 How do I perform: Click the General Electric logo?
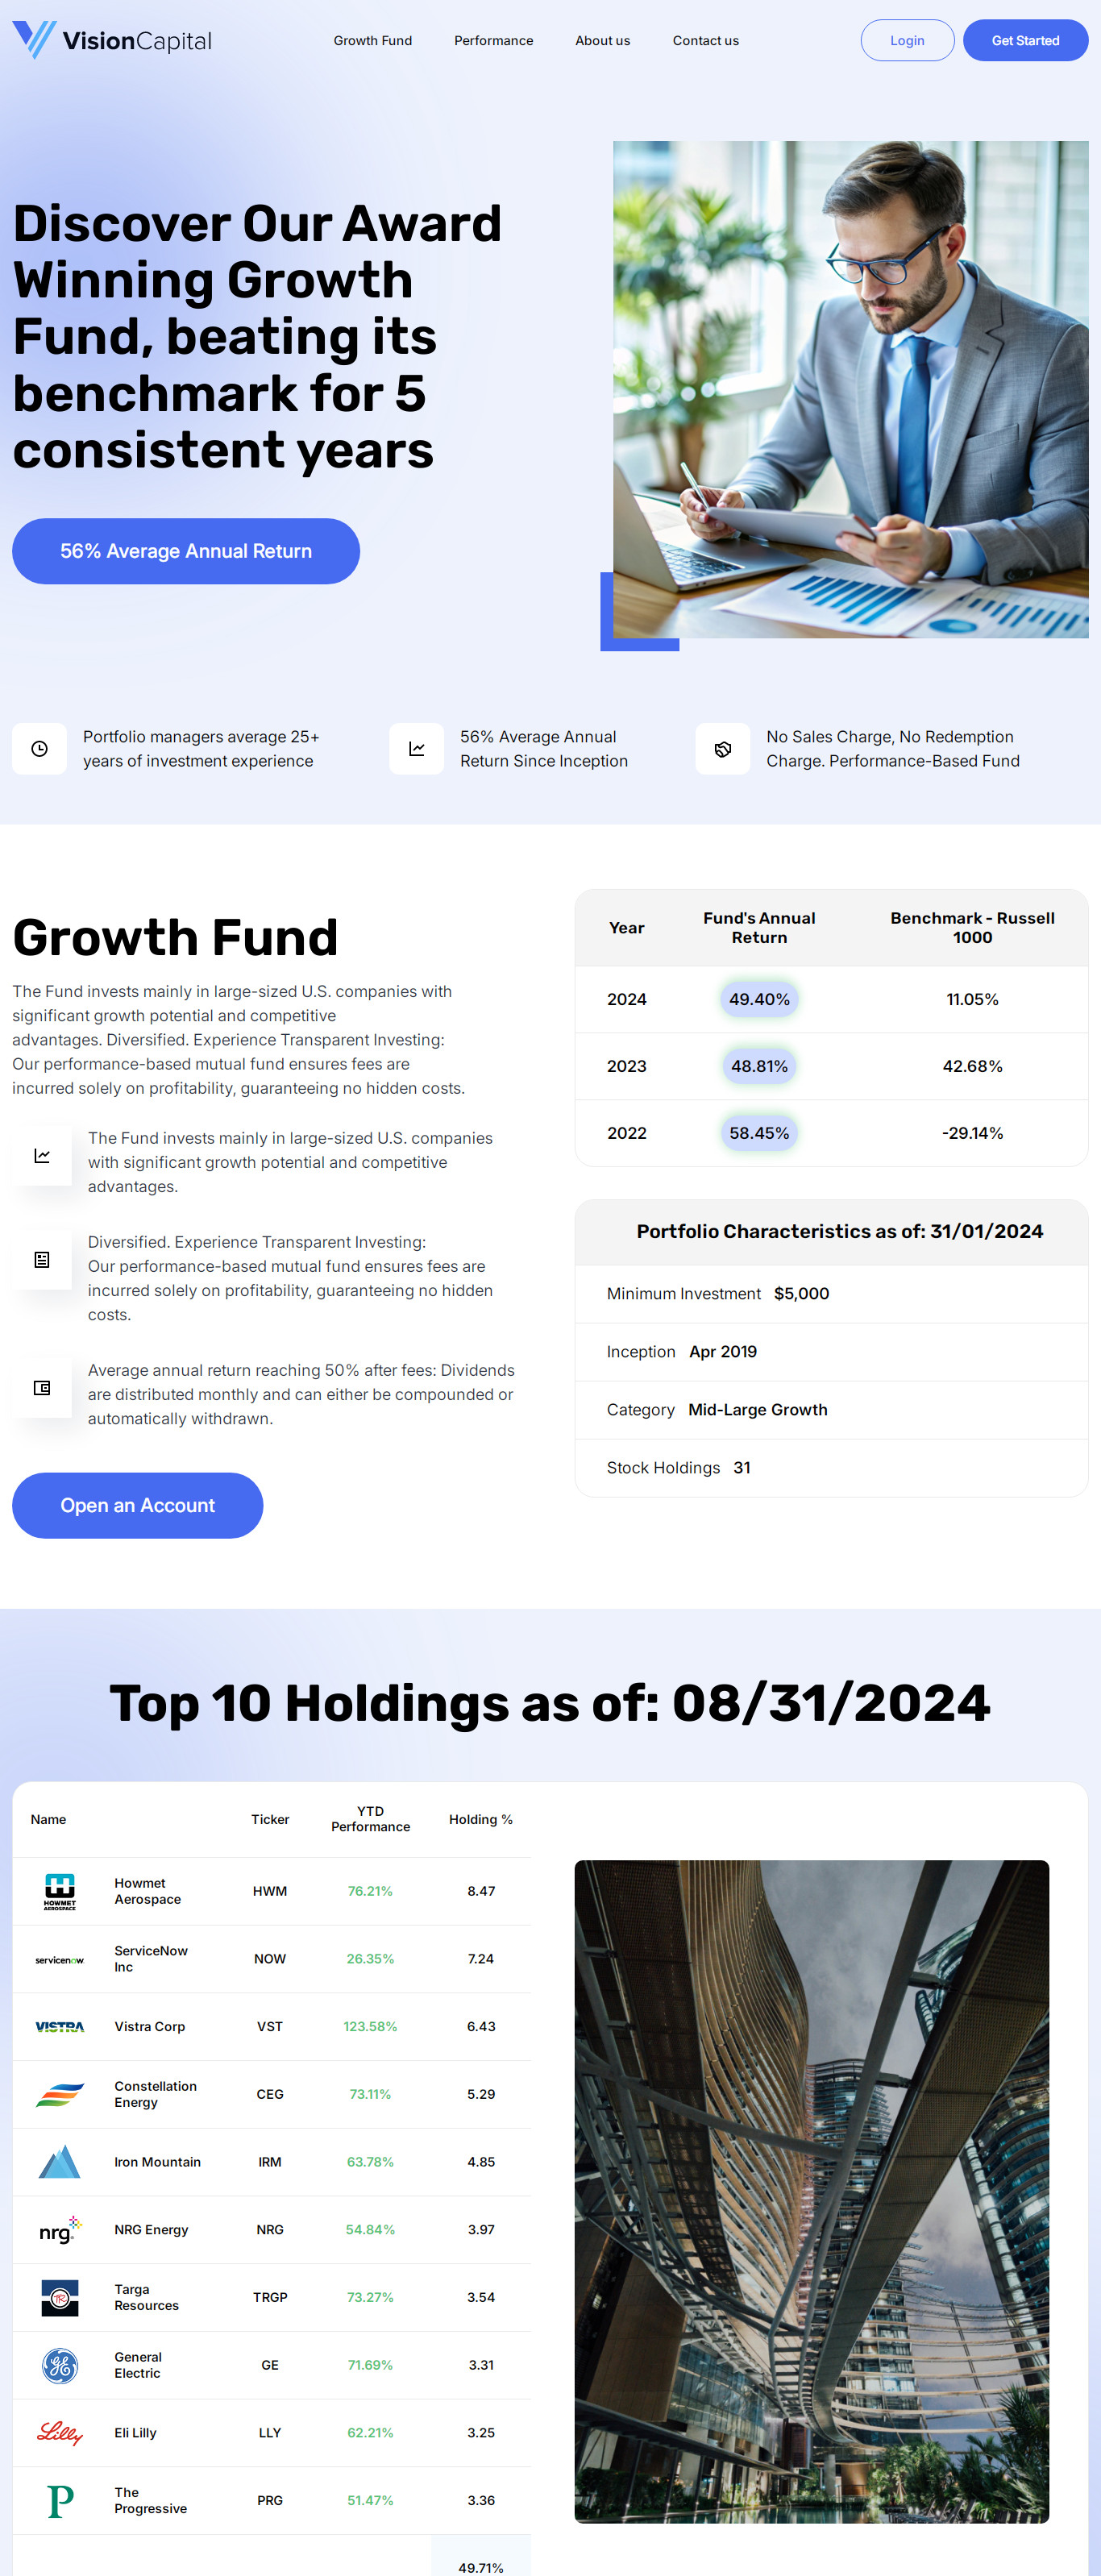pyautogui.click(x=60, y=2365)
